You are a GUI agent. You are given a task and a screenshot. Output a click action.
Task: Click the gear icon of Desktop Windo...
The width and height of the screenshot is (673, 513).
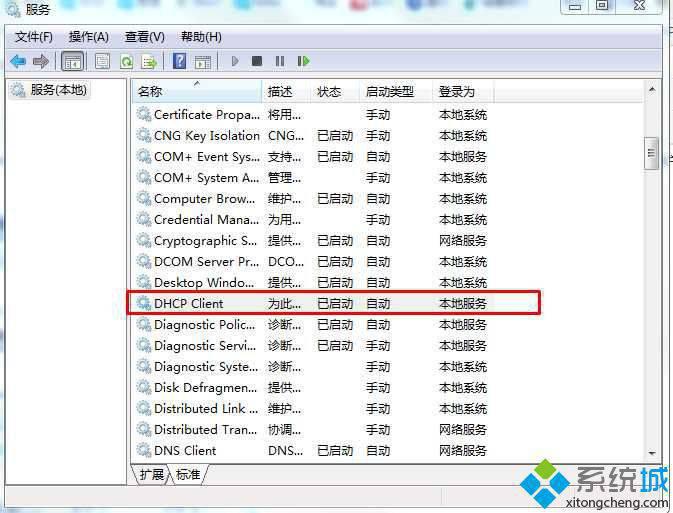143,282
